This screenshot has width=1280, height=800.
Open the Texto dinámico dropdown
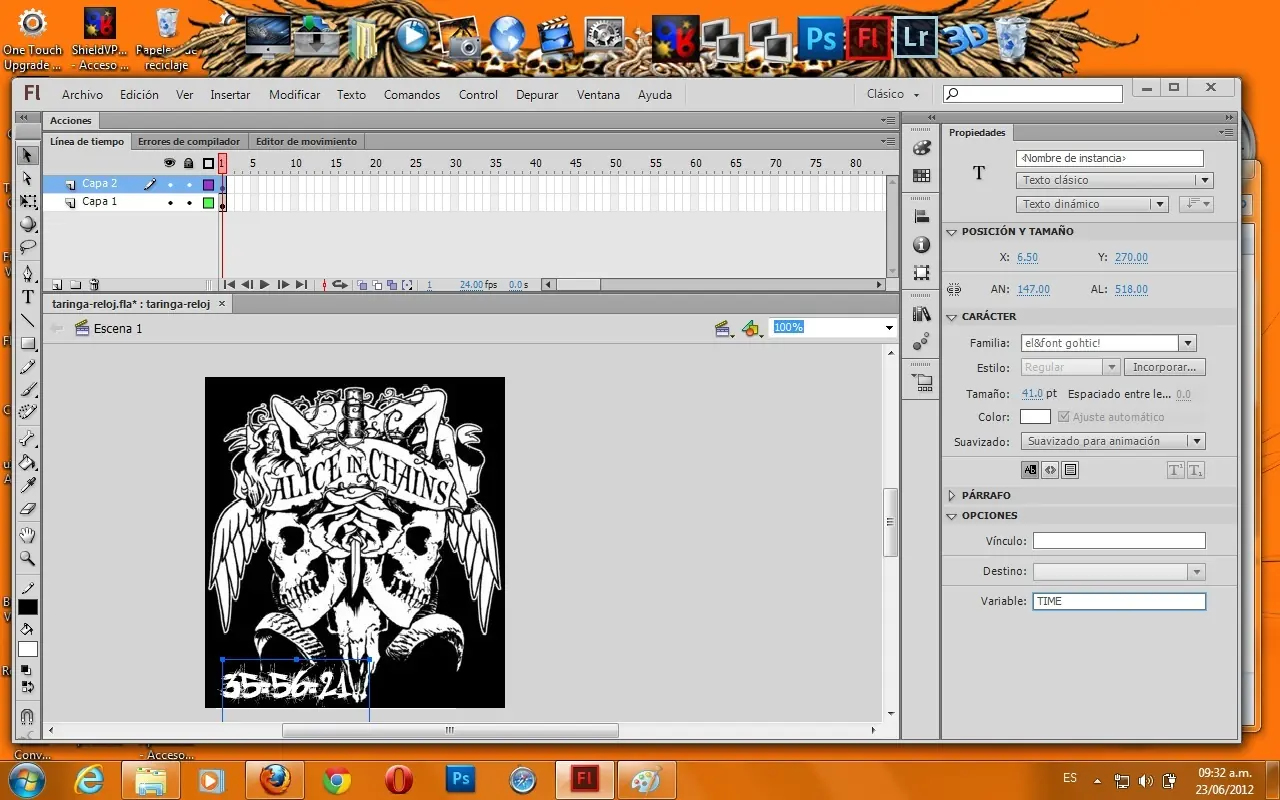pos(1092,204)
